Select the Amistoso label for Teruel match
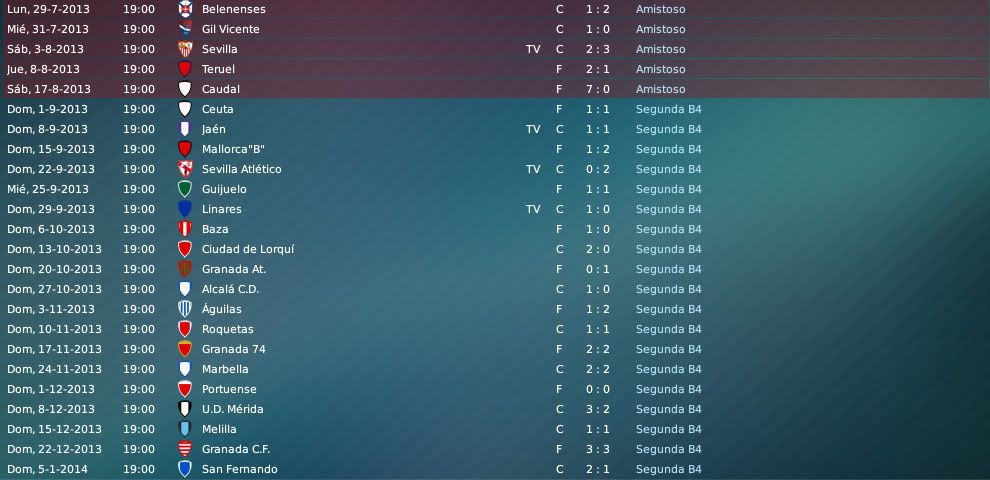Image resolution: width=990 pixels, height=480 pixels. (x=660, y=69)
